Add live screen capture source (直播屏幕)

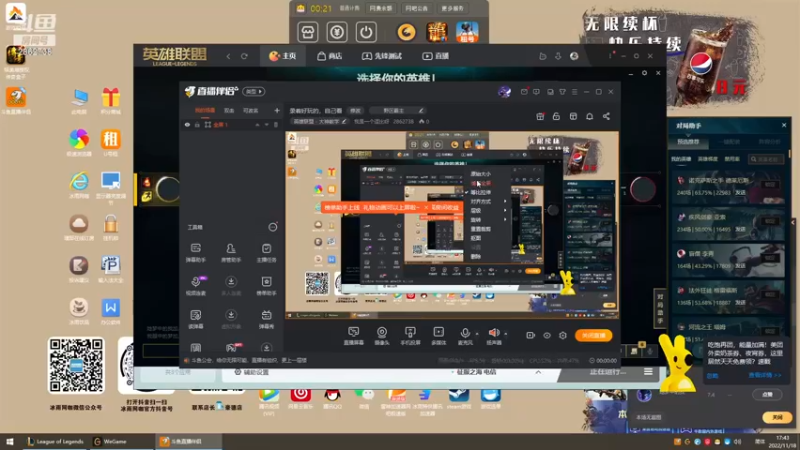coord(354,336)
